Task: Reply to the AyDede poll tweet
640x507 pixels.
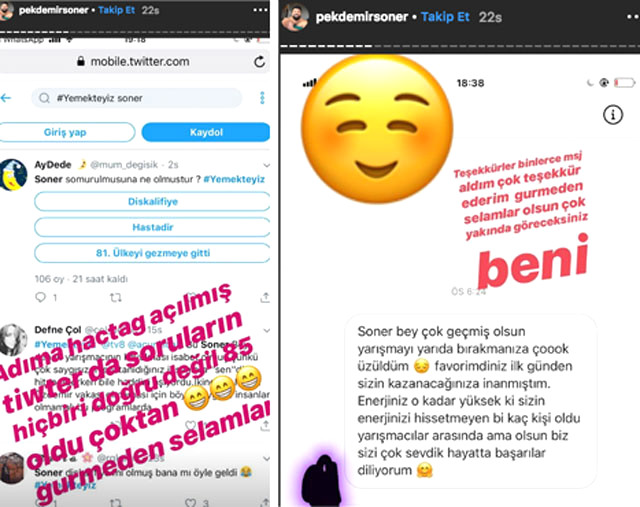Action: tap(41, 297)
